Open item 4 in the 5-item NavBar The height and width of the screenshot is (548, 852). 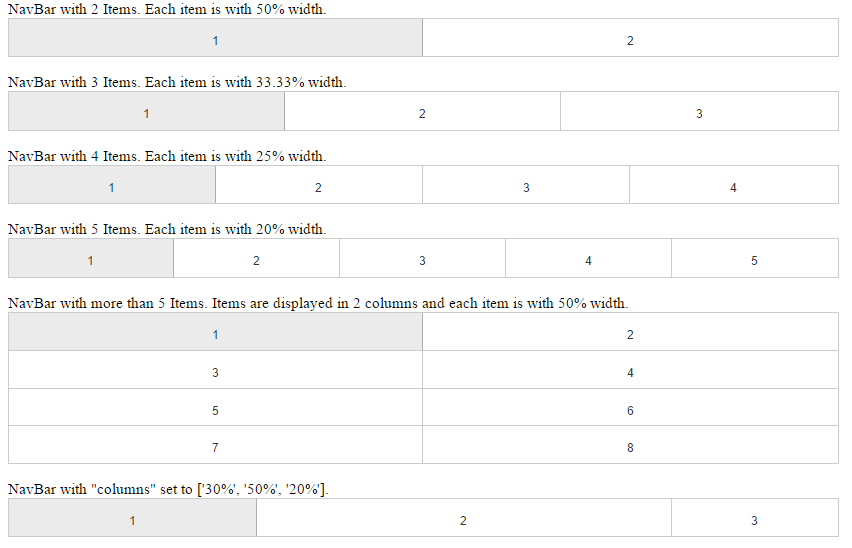(588, 259)
